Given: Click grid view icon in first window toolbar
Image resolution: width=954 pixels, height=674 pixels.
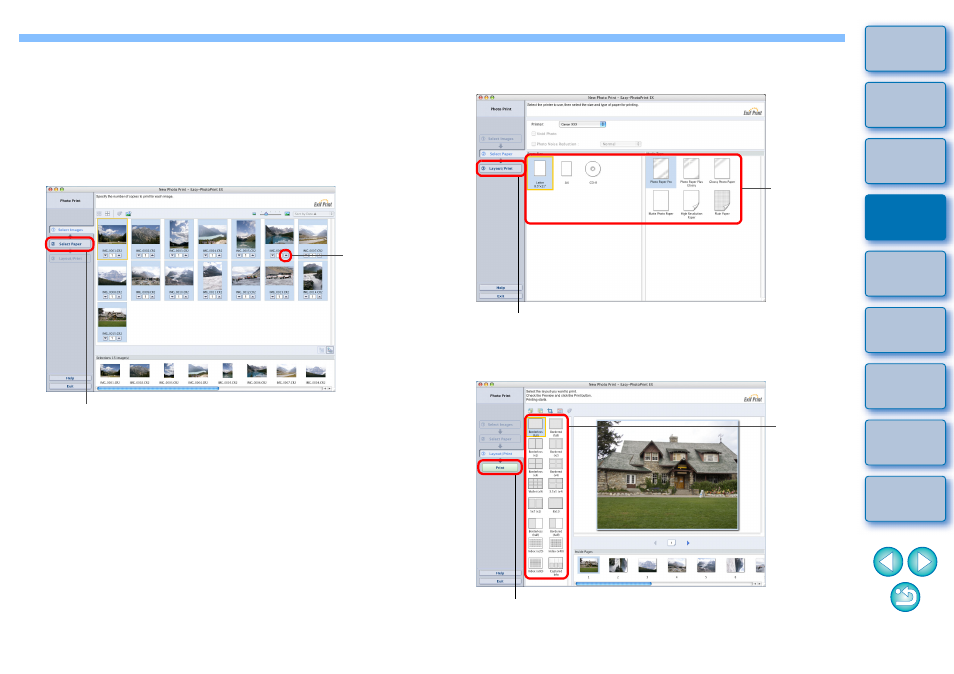Looking at the screenshot, I should click(108, 214).
